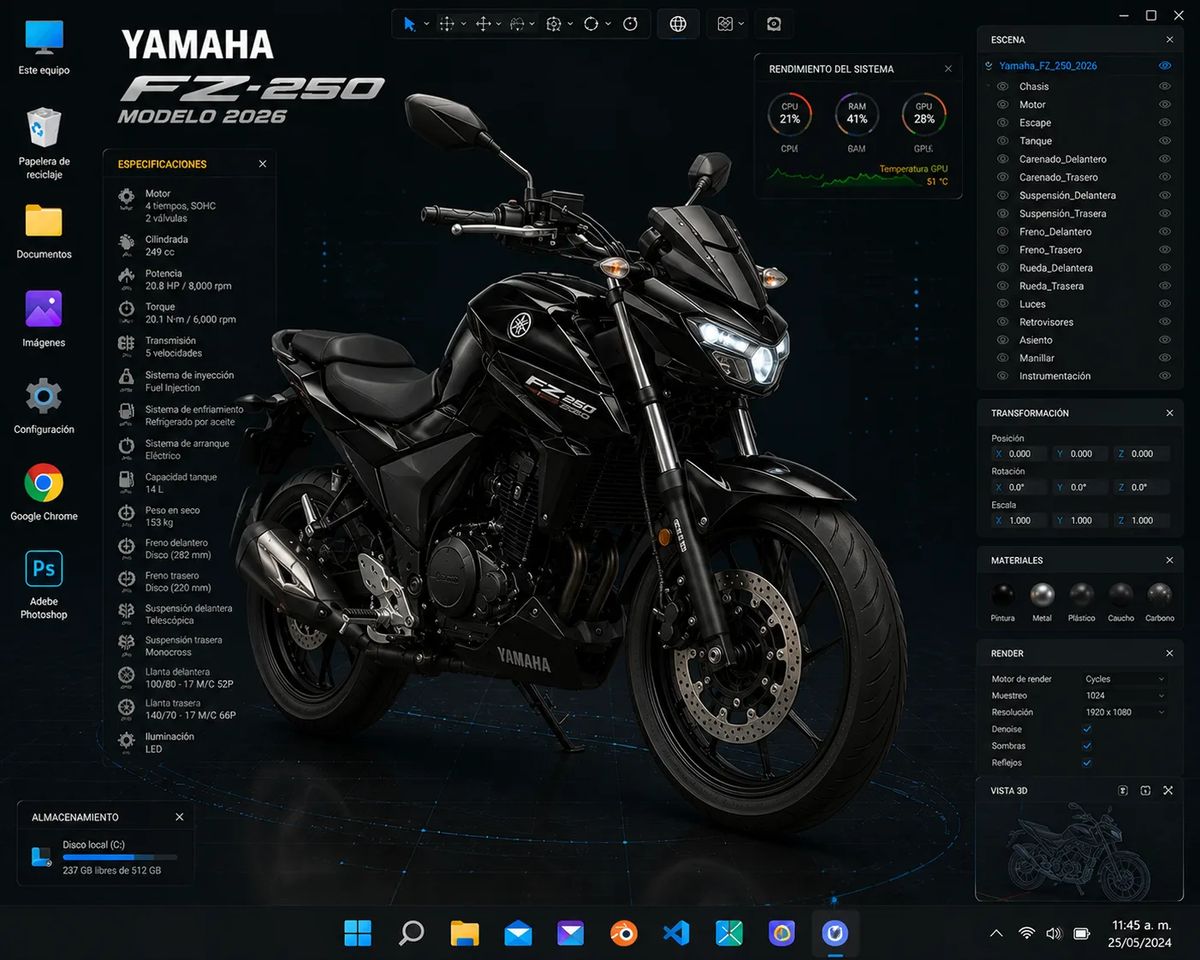The image size is (1200, 960).
Task: Click the Rotación Y 0.0° field
Action: [x=1080, y=487]
